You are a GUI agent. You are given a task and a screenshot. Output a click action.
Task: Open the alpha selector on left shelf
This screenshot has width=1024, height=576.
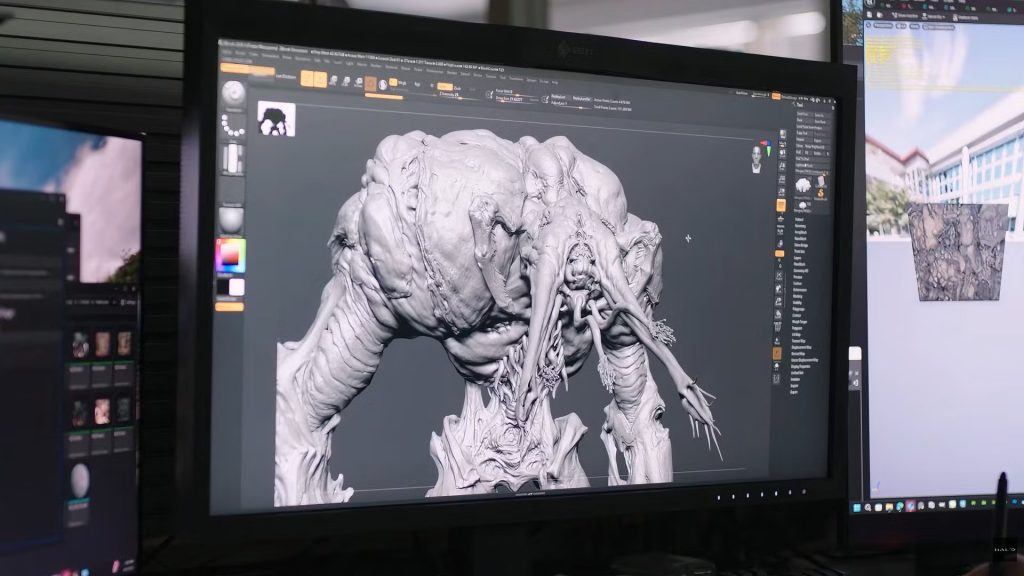pyautogui.click(x=233, y=159)
